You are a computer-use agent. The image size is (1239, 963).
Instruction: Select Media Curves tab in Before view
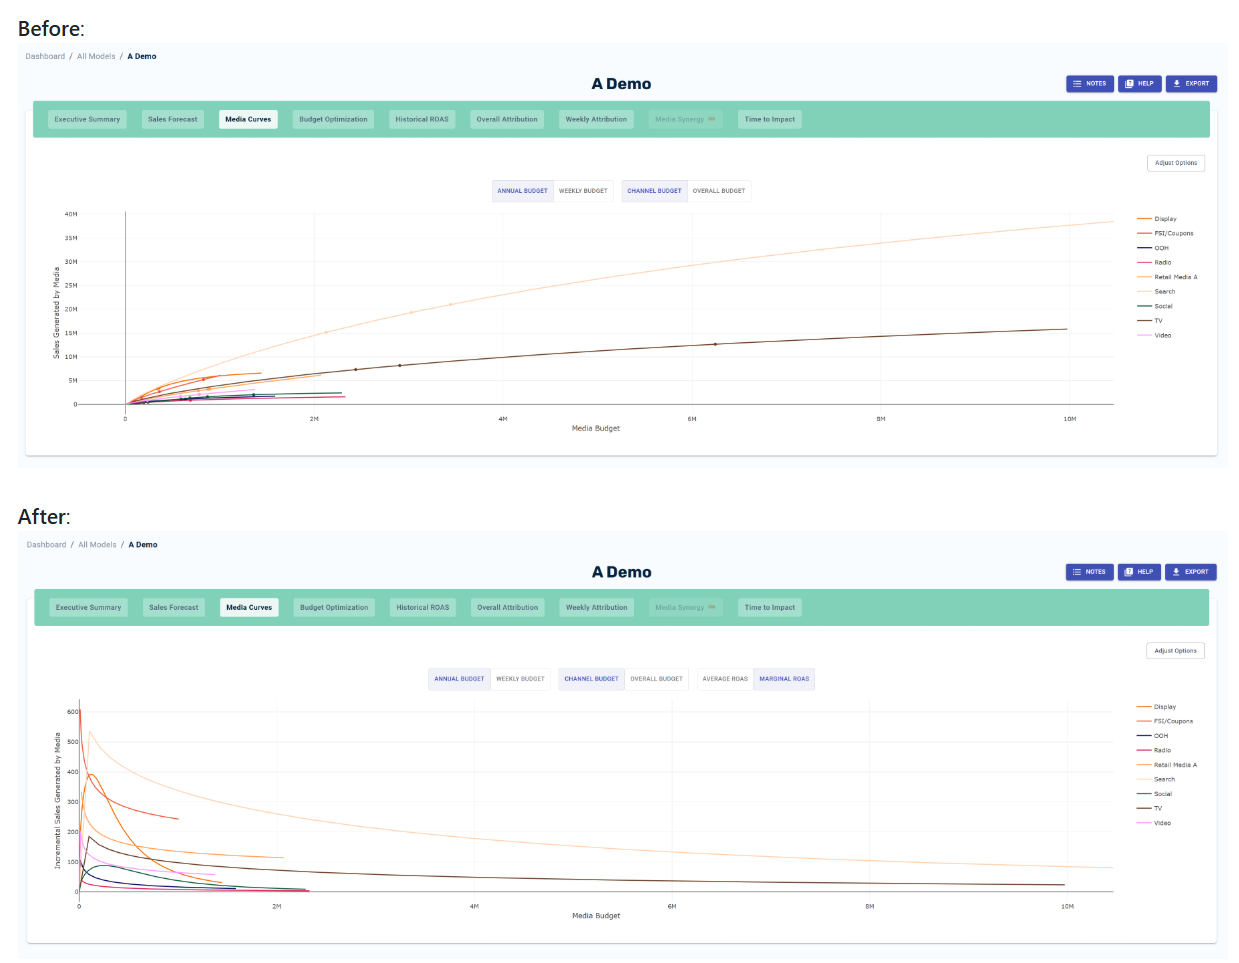(x=248, y=119)
